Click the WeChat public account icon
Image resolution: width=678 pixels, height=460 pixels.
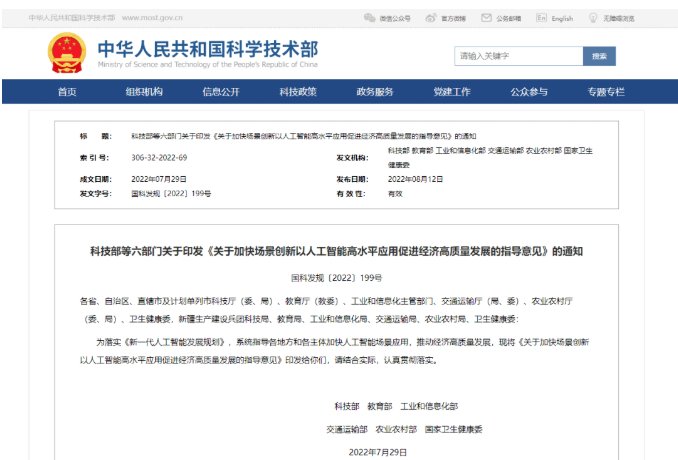(x=369, y=18)
